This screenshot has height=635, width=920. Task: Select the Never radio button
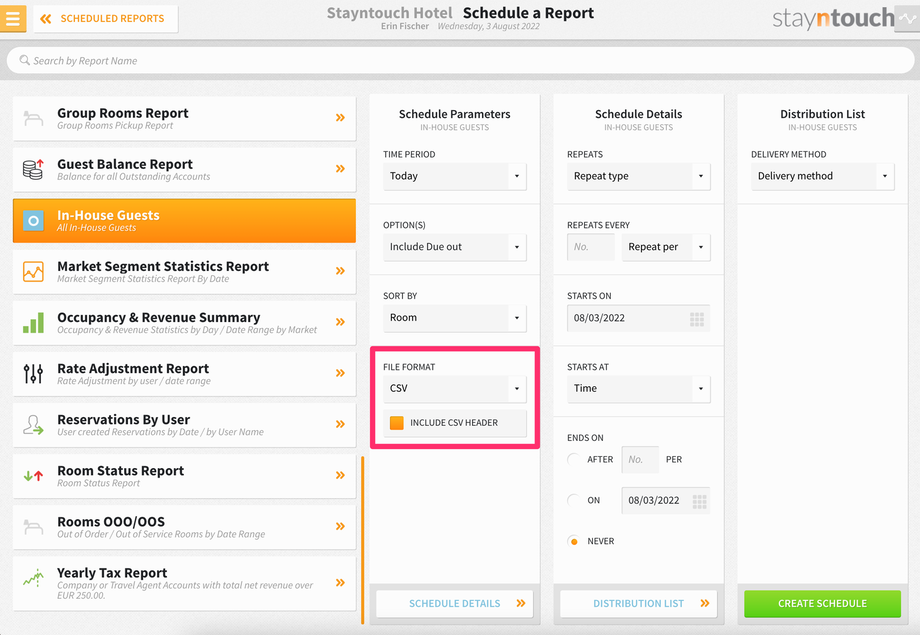(574, 541)
